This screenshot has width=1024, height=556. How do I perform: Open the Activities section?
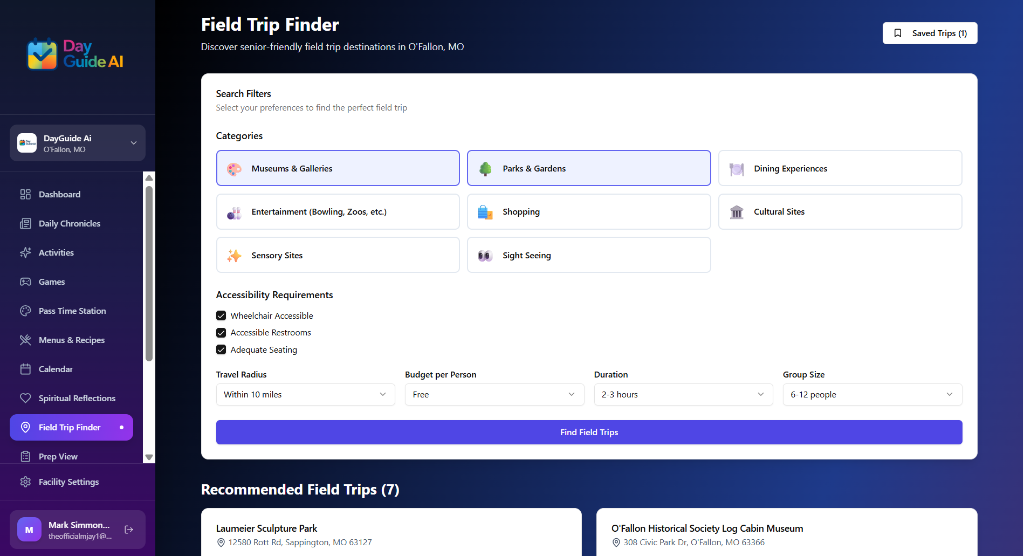pyautogui.click(x=71, y=252)
